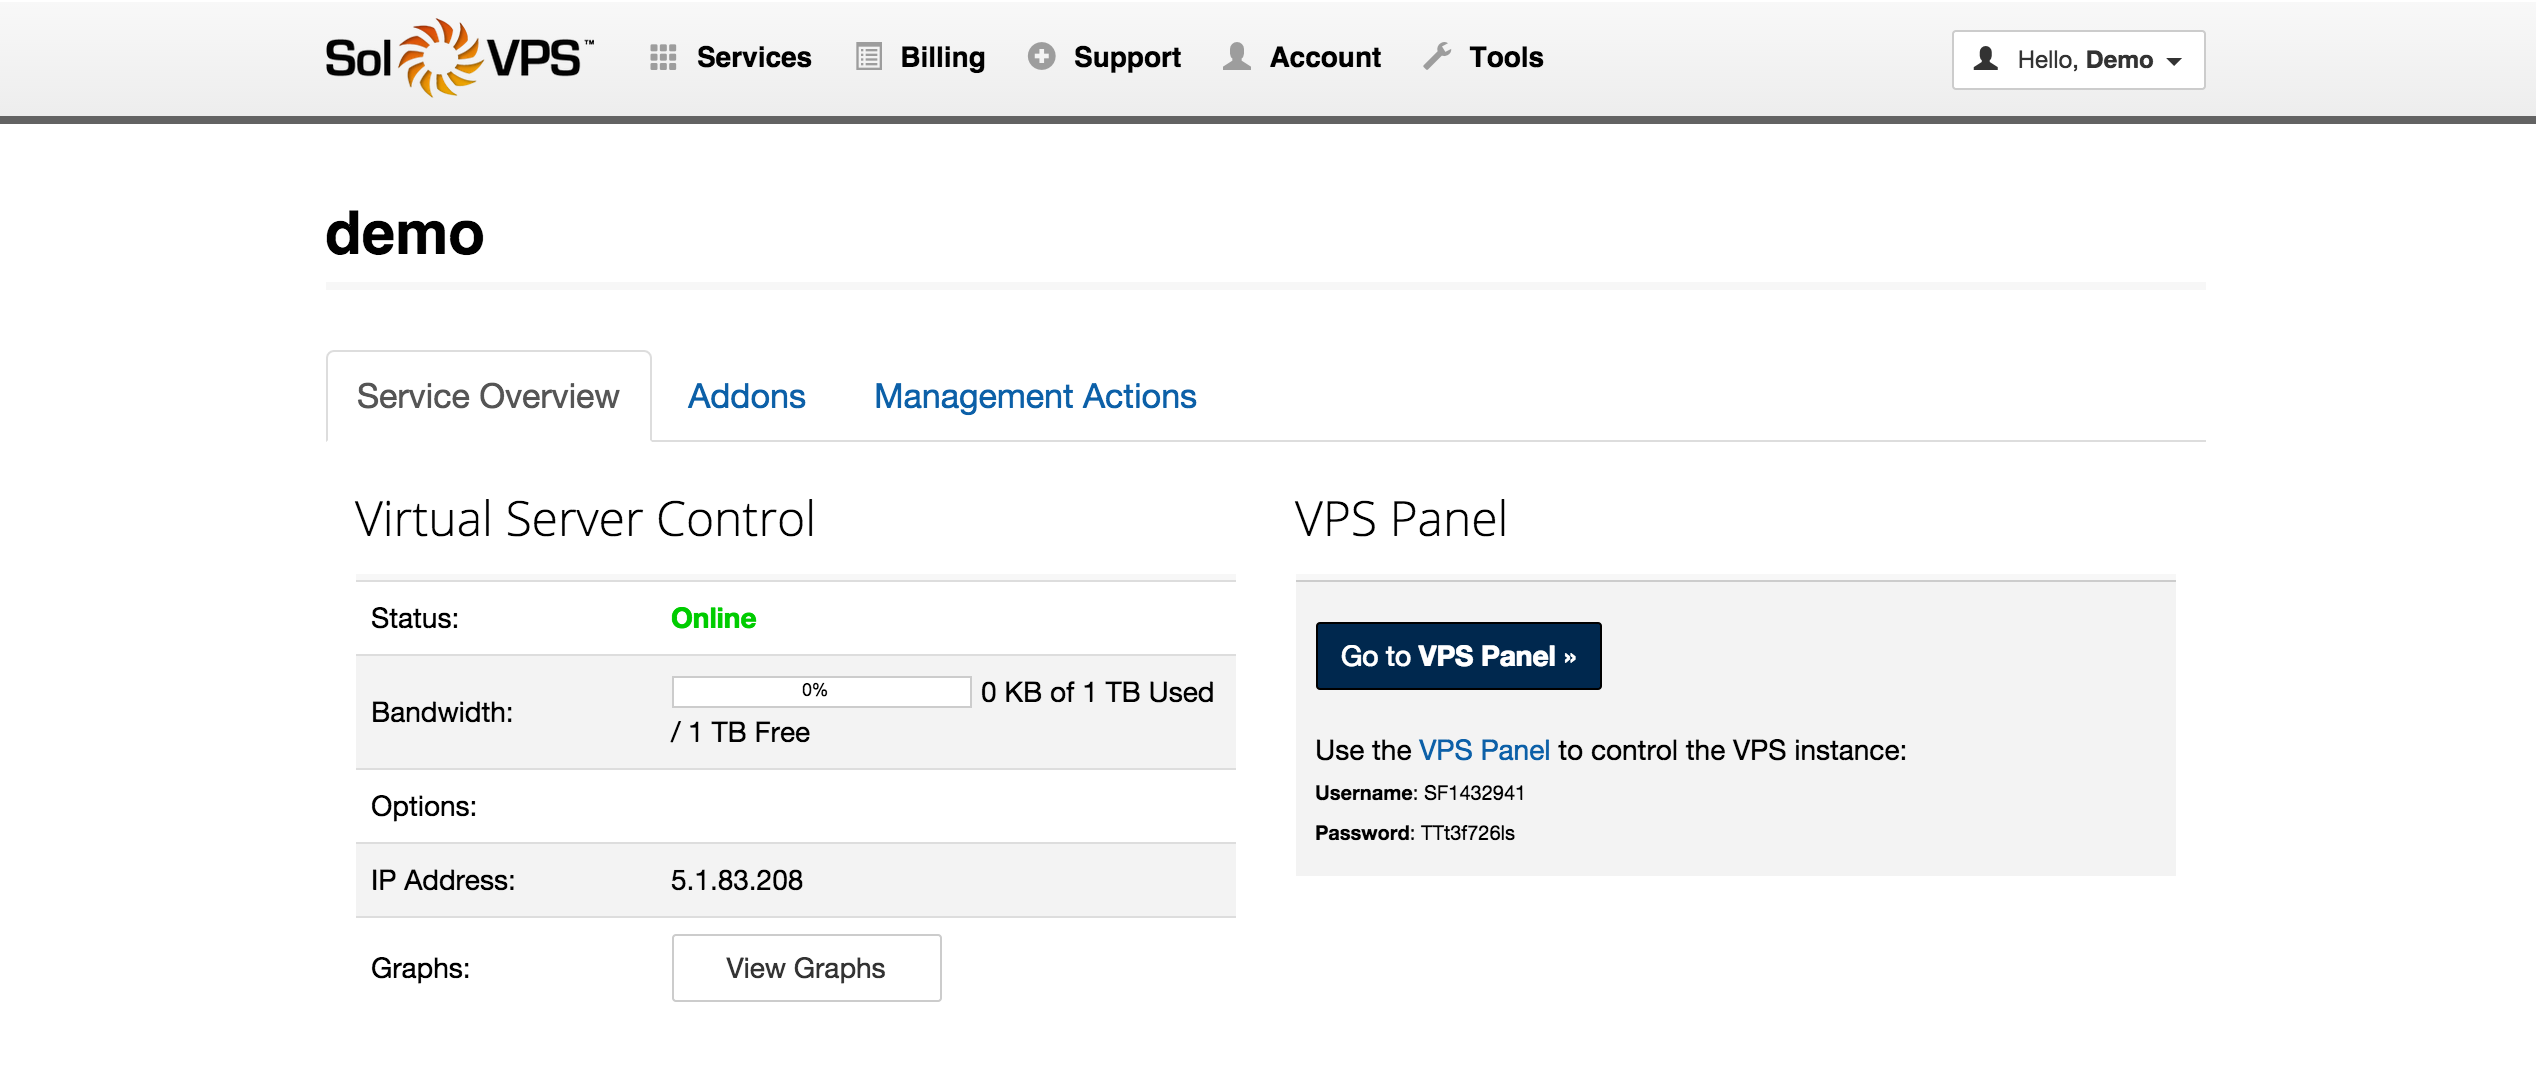Click the View Graphs button

805,967
